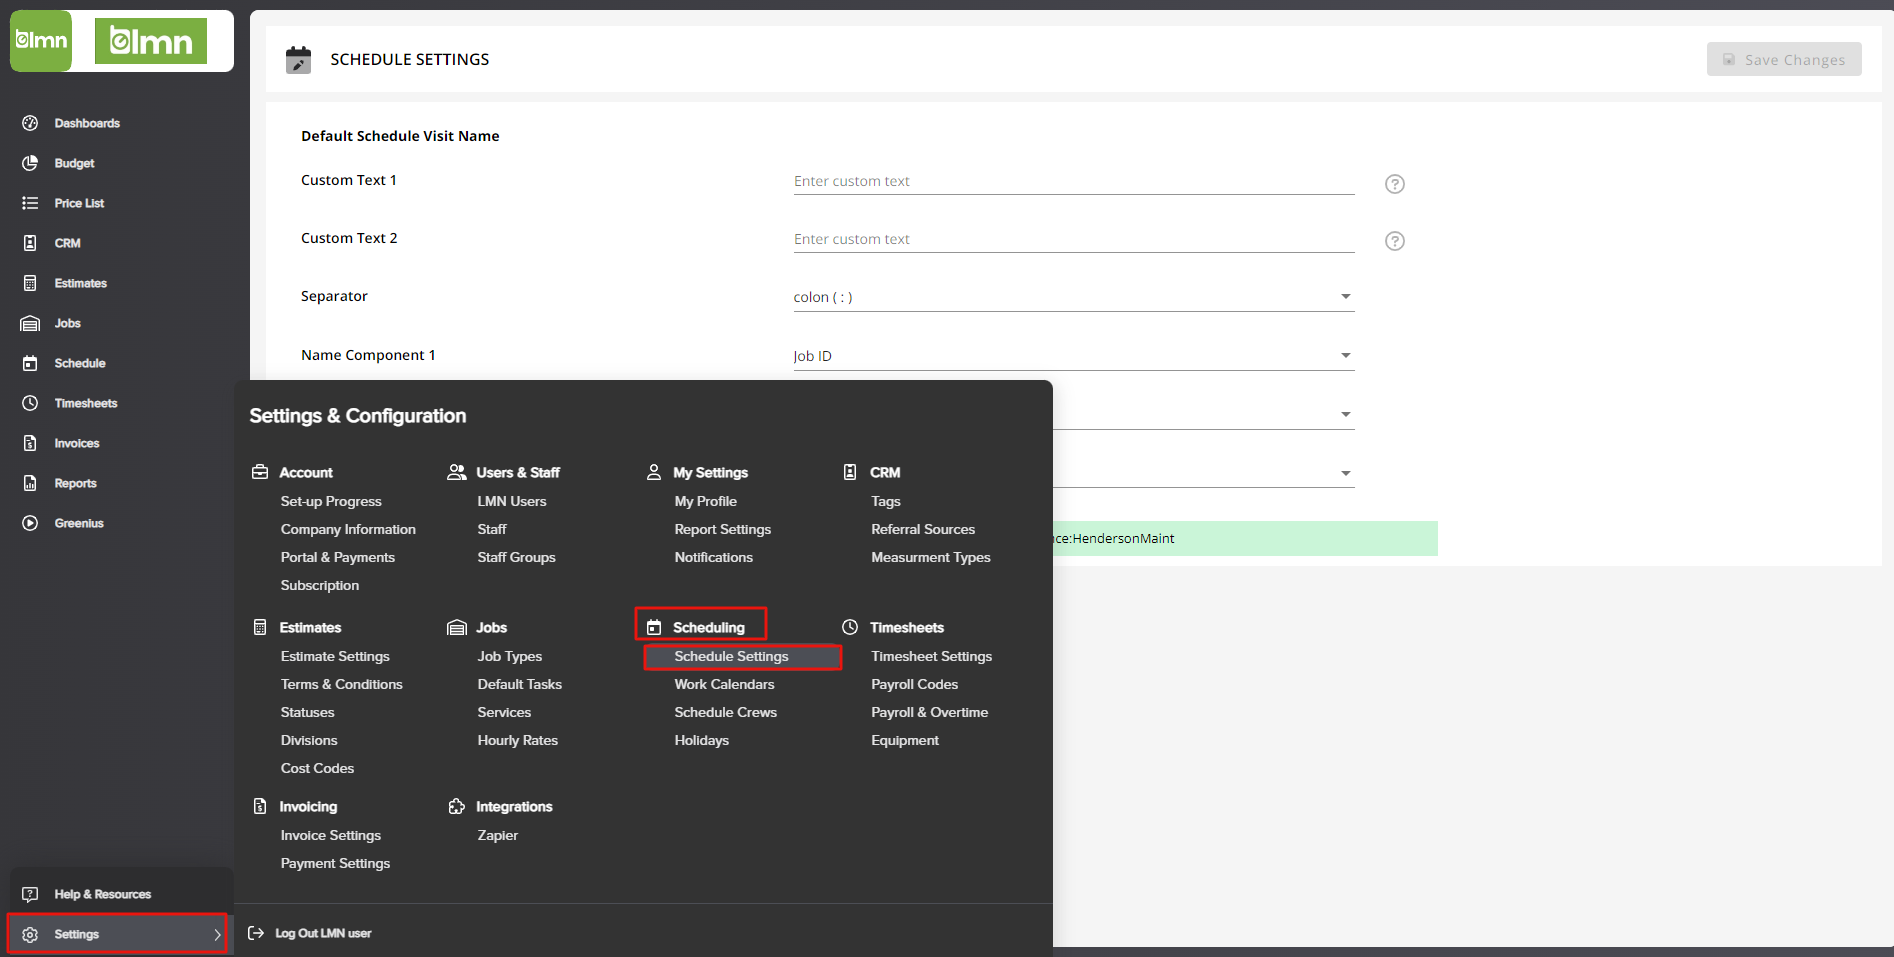This screenshot has height=957, width=1894.
Task: Click the green preview text HendersonMaint
Action: pyautogui.click(x=1123, y=538)
